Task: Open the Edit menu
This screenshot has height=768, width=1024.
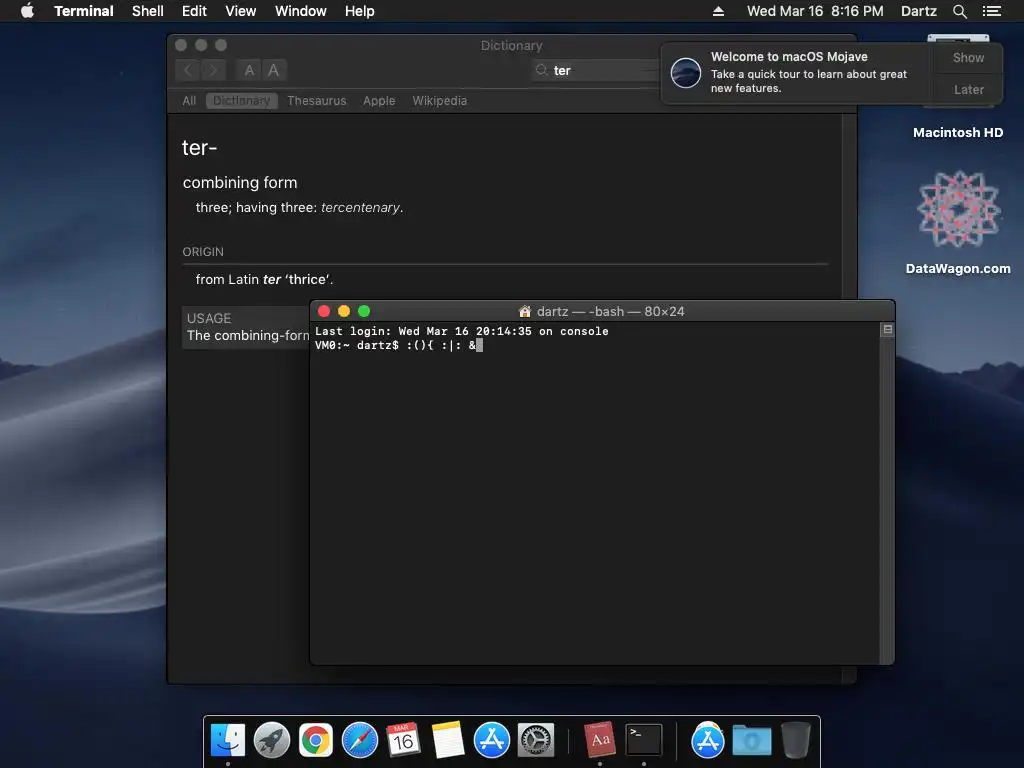Action: (x=194, y=11)
